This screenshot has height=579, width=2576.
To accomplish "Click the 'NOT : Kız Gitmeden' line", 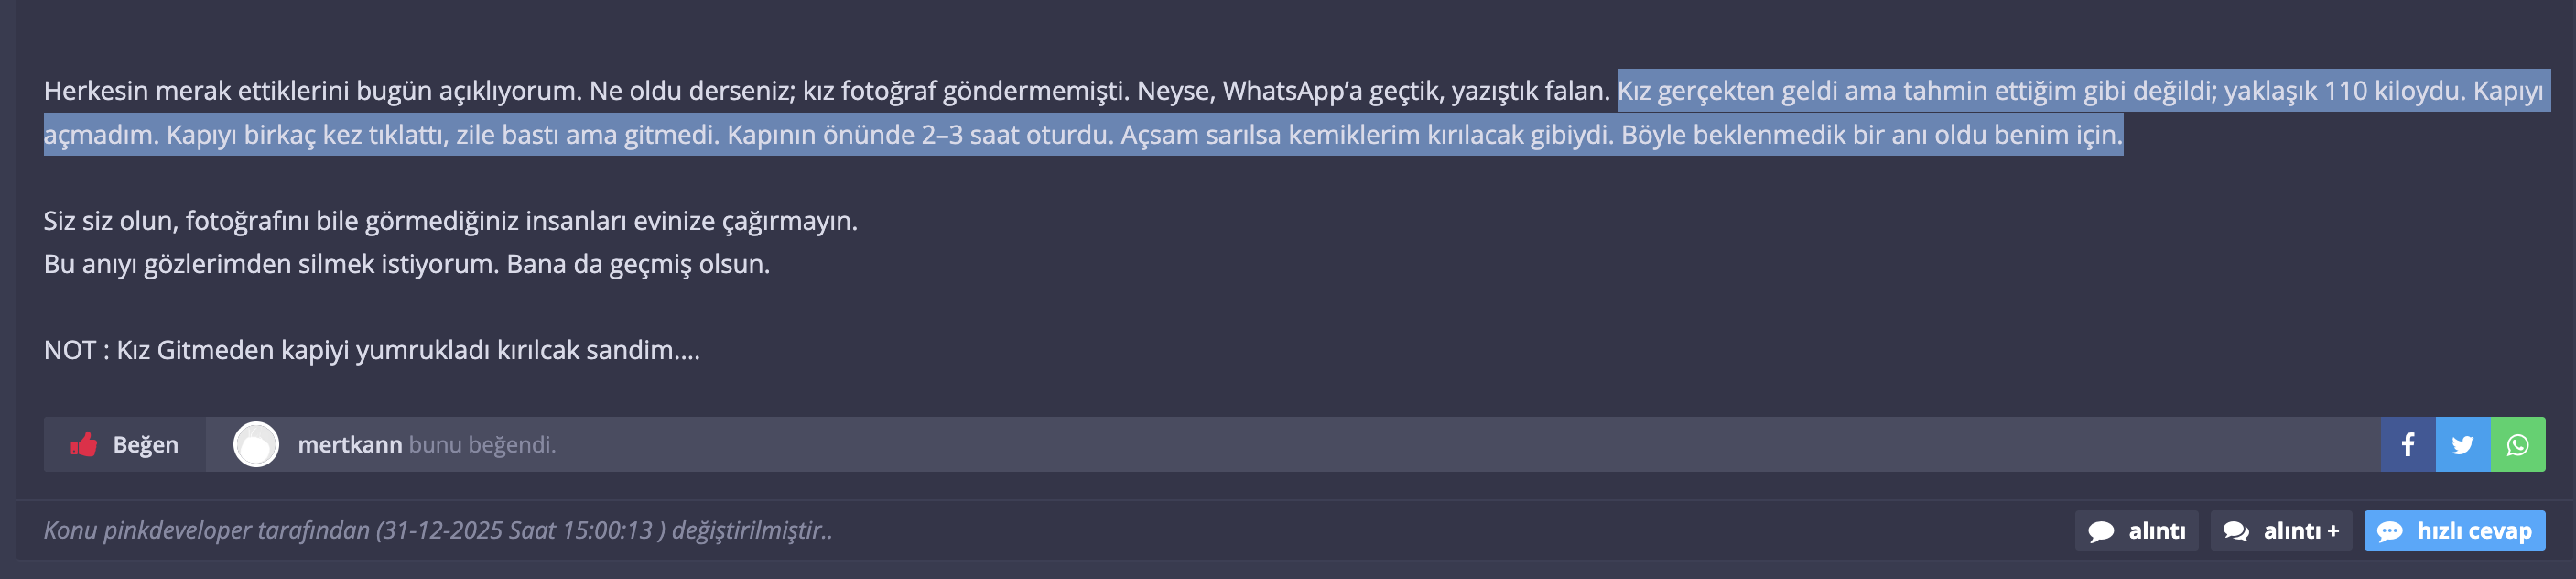I will 371,350.
